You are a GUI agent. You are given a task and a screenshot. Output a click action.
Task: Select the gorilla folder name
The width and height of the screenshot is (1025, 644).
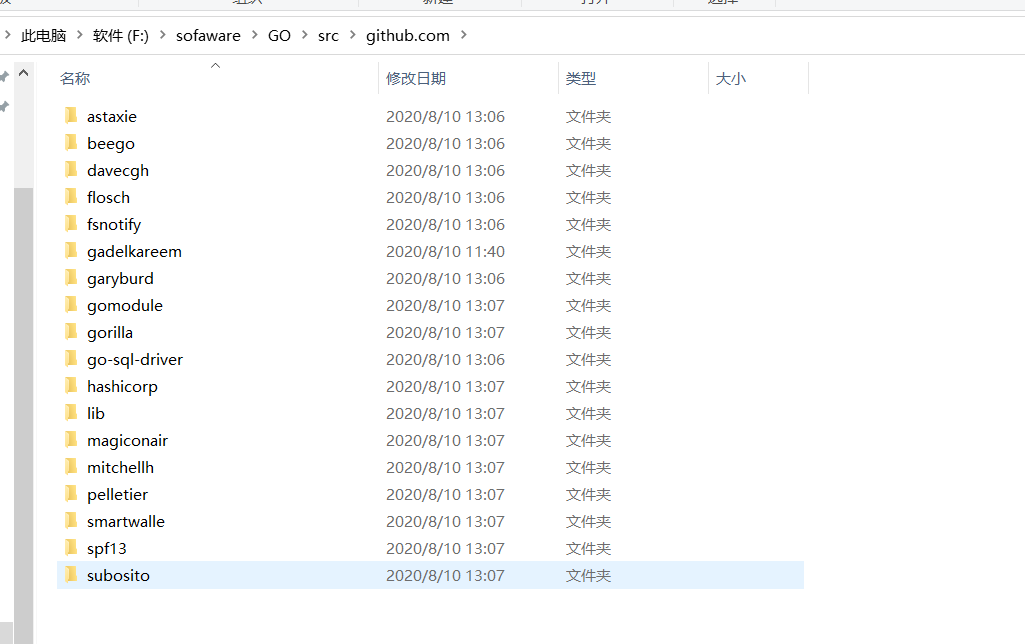coord(110,333)
